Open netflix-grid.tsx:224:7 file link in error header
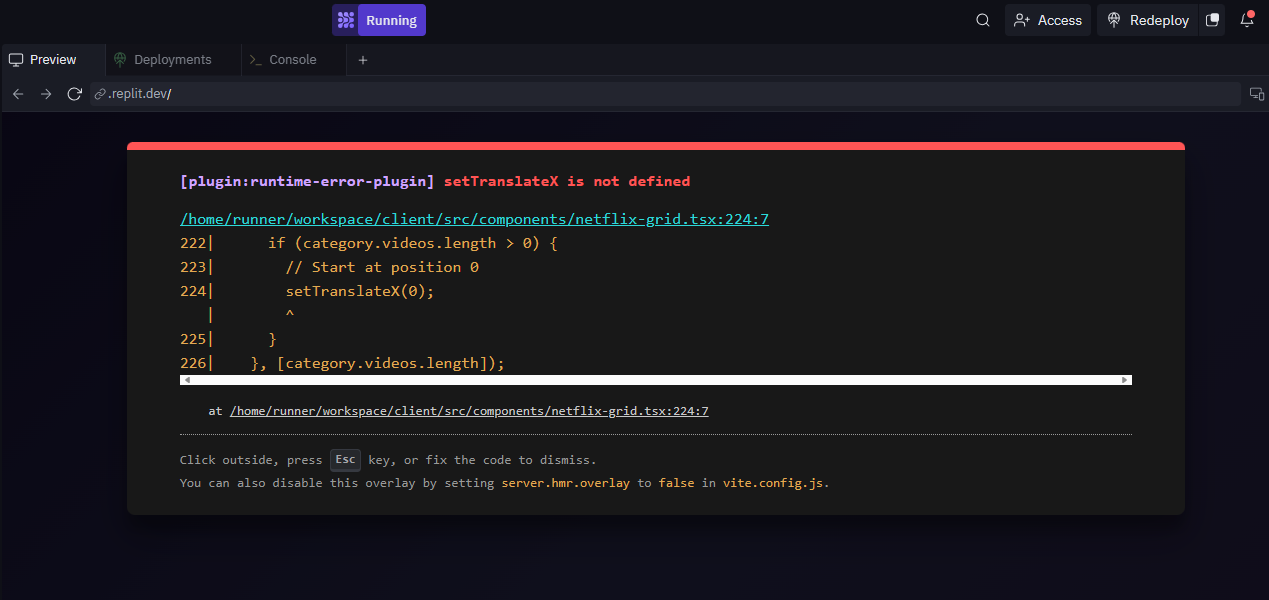The width and height of the screenshot is (1269, 600). pyautogui.click(x=474, y=219)
